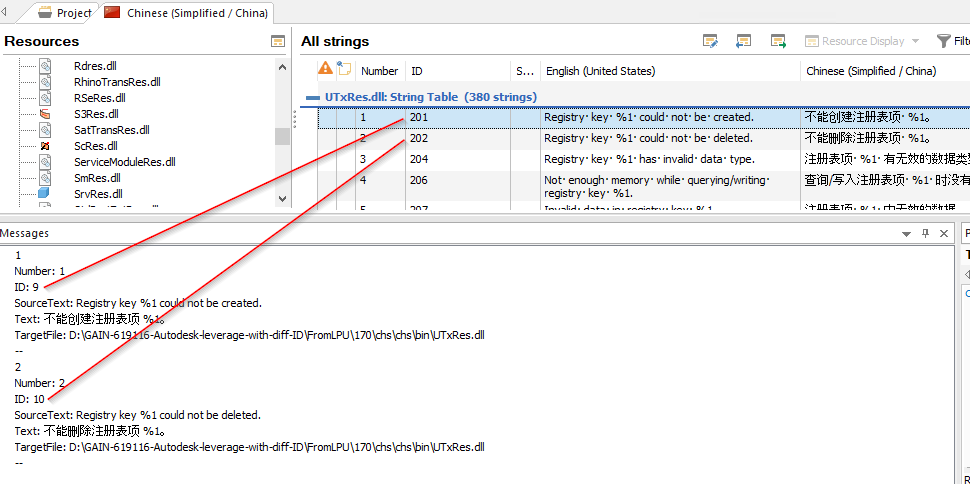Click the S3Res.dll orange icon
Viewport: 970px width, 484px height.
[x=45, y=114]
